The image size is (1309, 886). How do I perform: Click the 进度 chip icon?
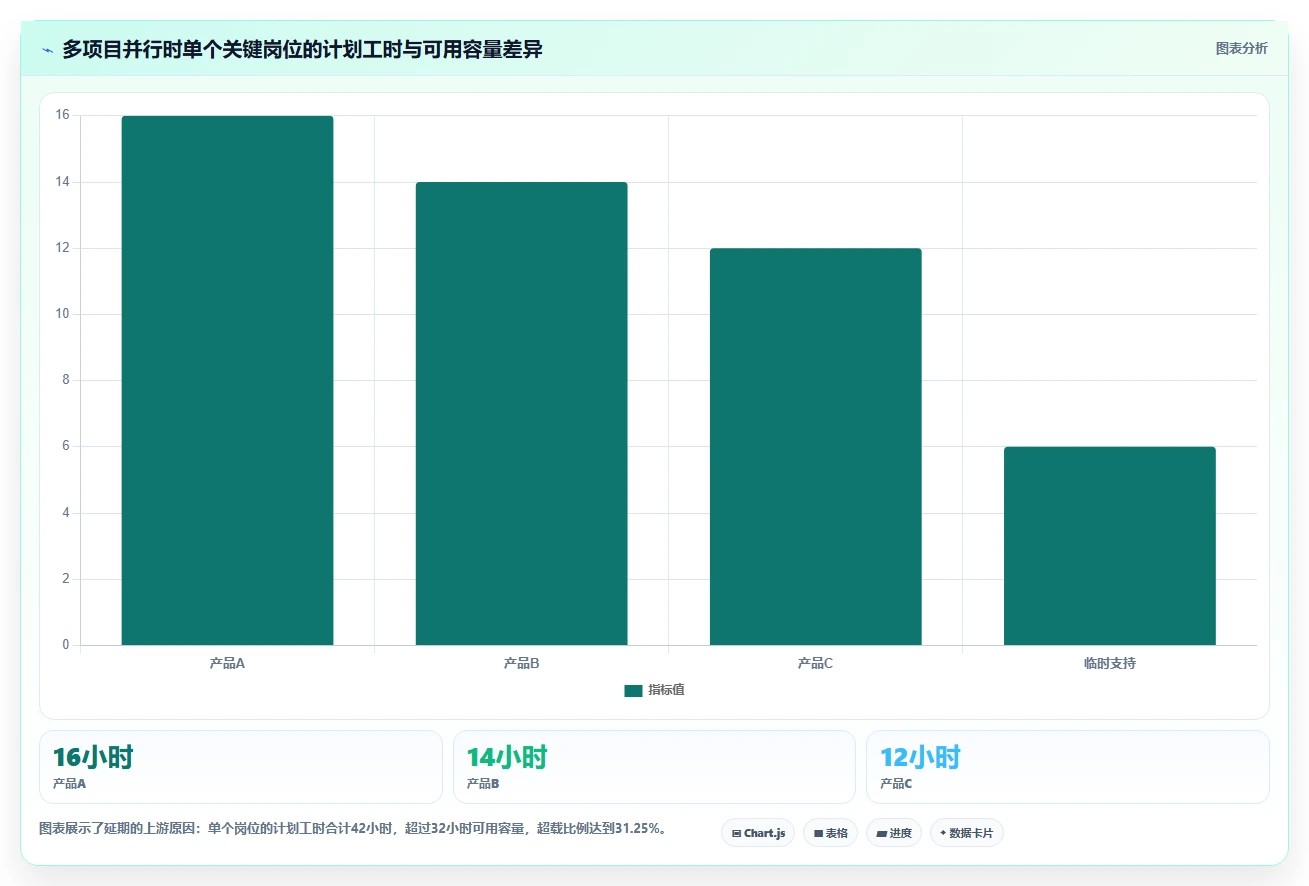tap(881, 833)
